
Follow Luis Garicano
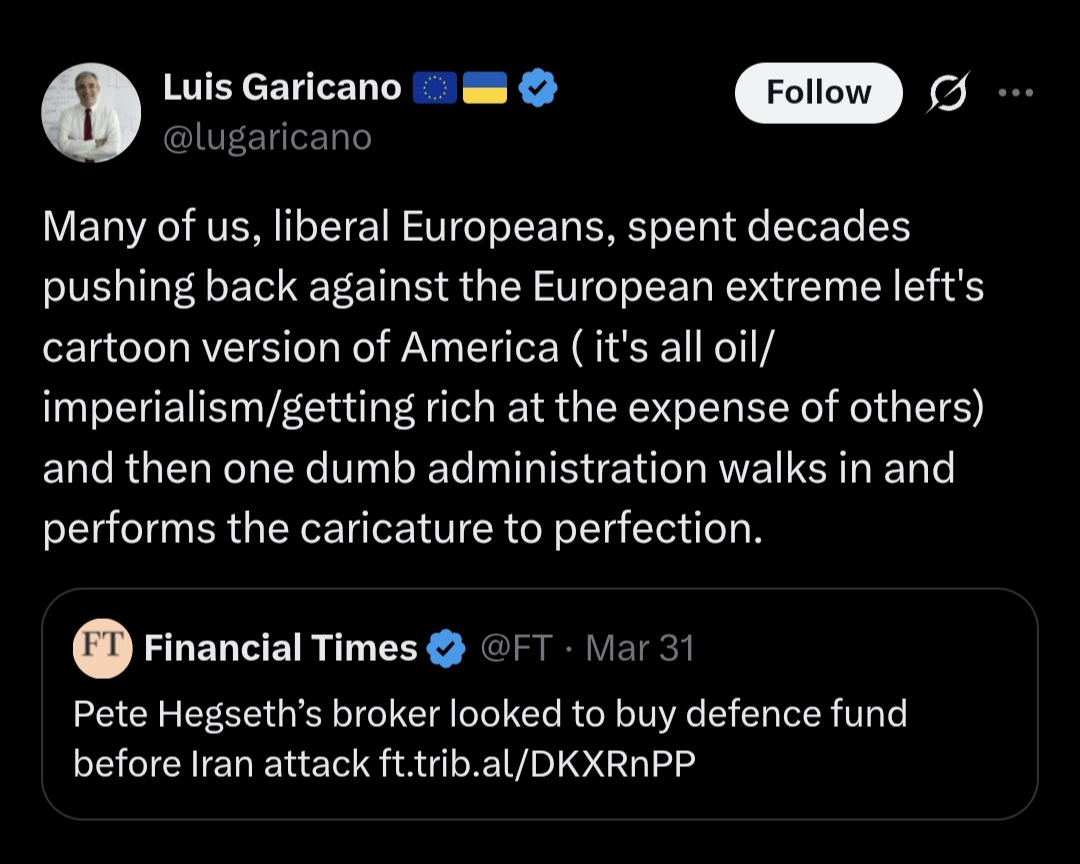(818, 93)
